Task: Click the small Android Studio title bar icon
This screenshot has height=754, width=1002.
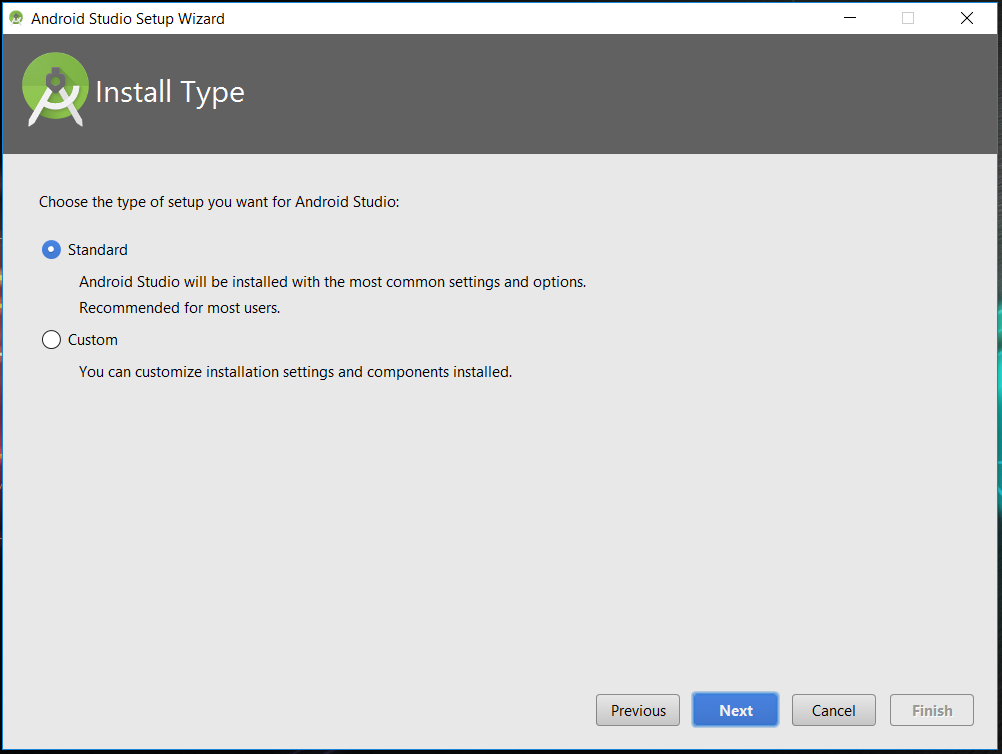Action: pos(16,18)
